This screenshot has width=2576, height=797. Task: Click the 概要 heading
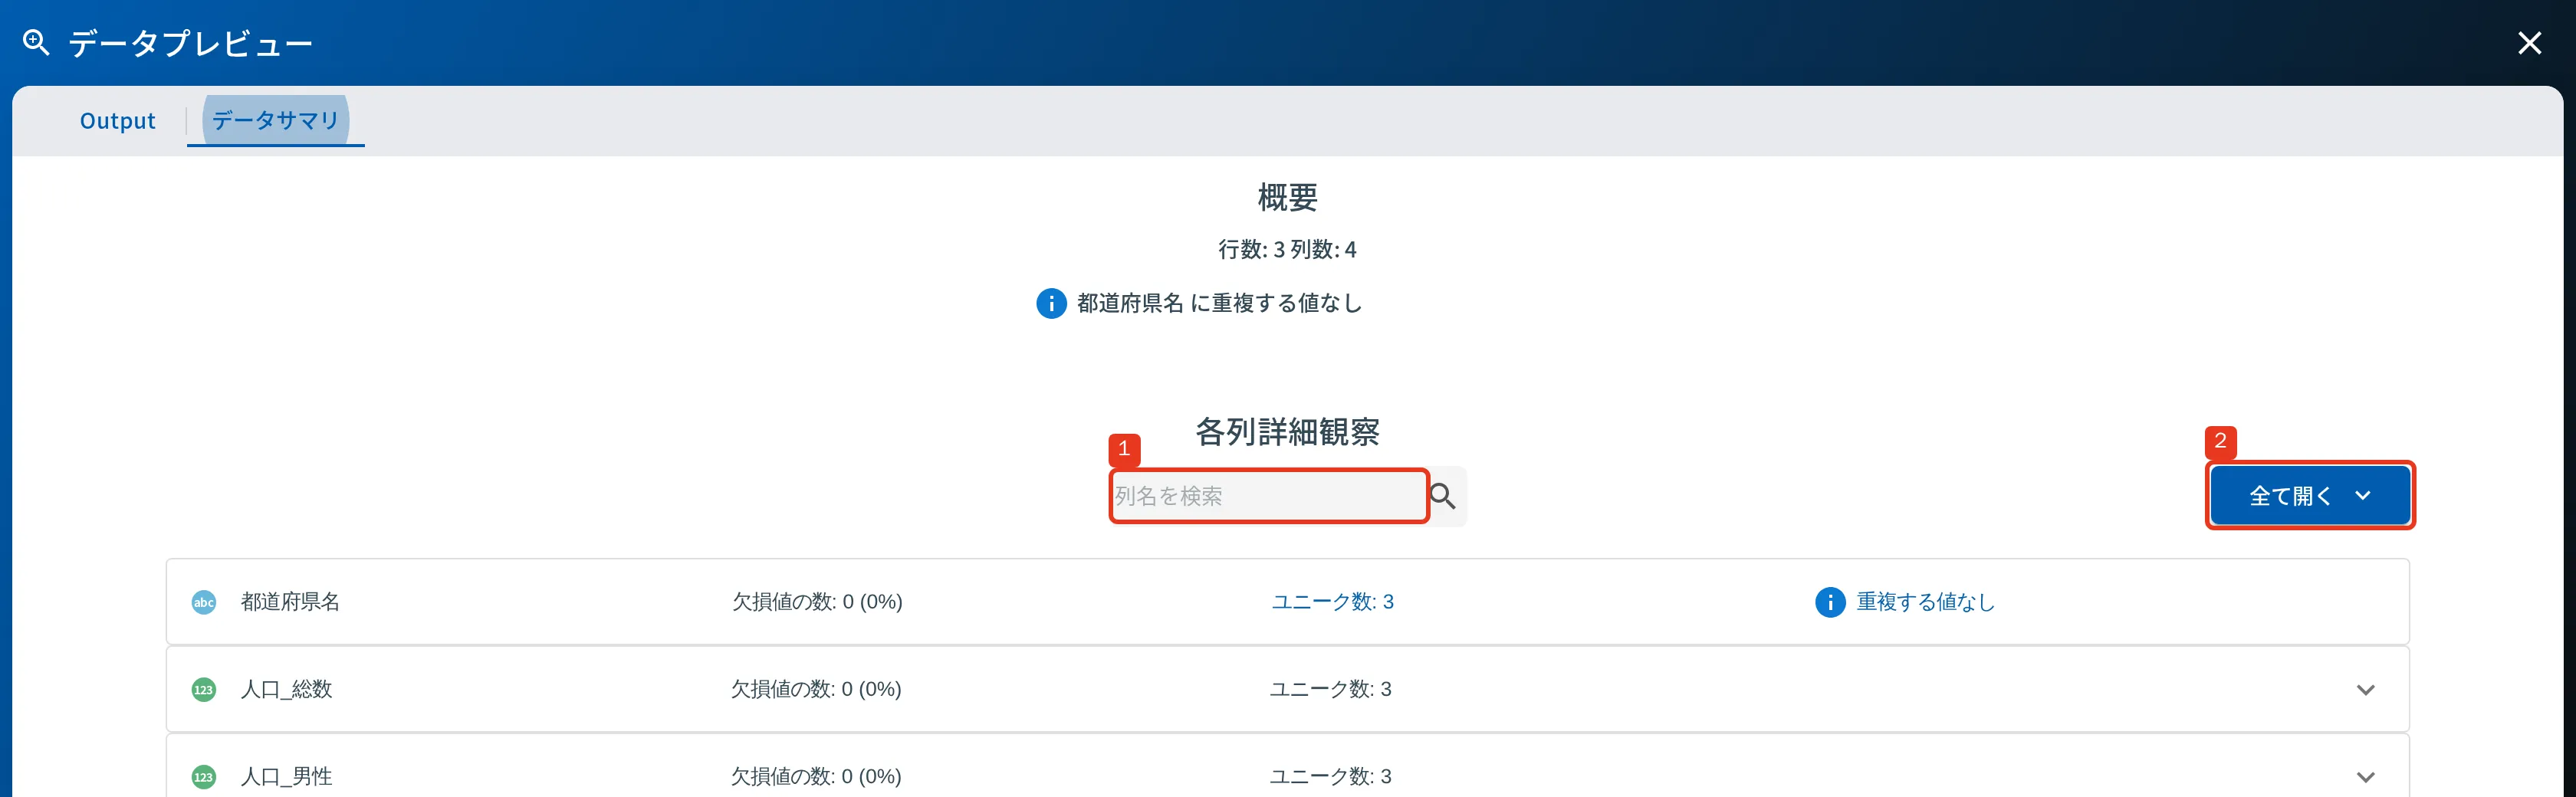pos(1287,197)
